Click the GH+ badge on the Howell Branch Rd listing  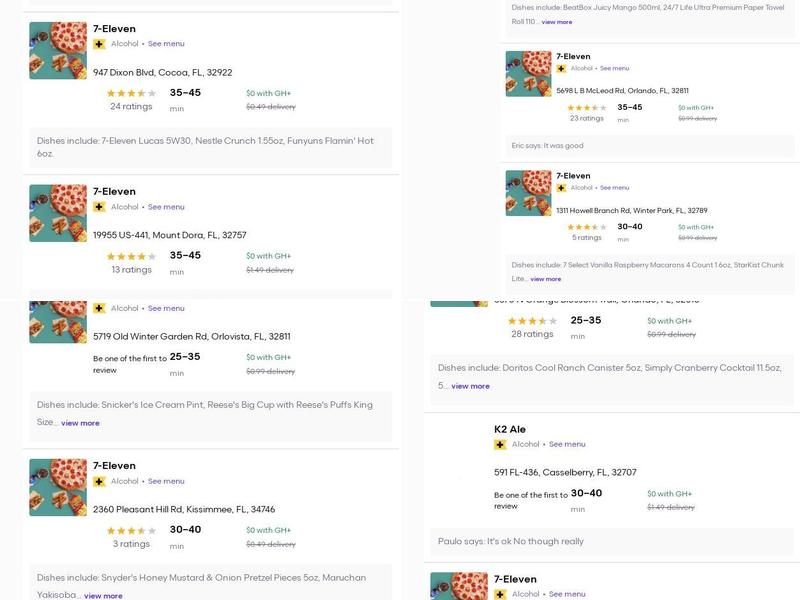(561, 188)
